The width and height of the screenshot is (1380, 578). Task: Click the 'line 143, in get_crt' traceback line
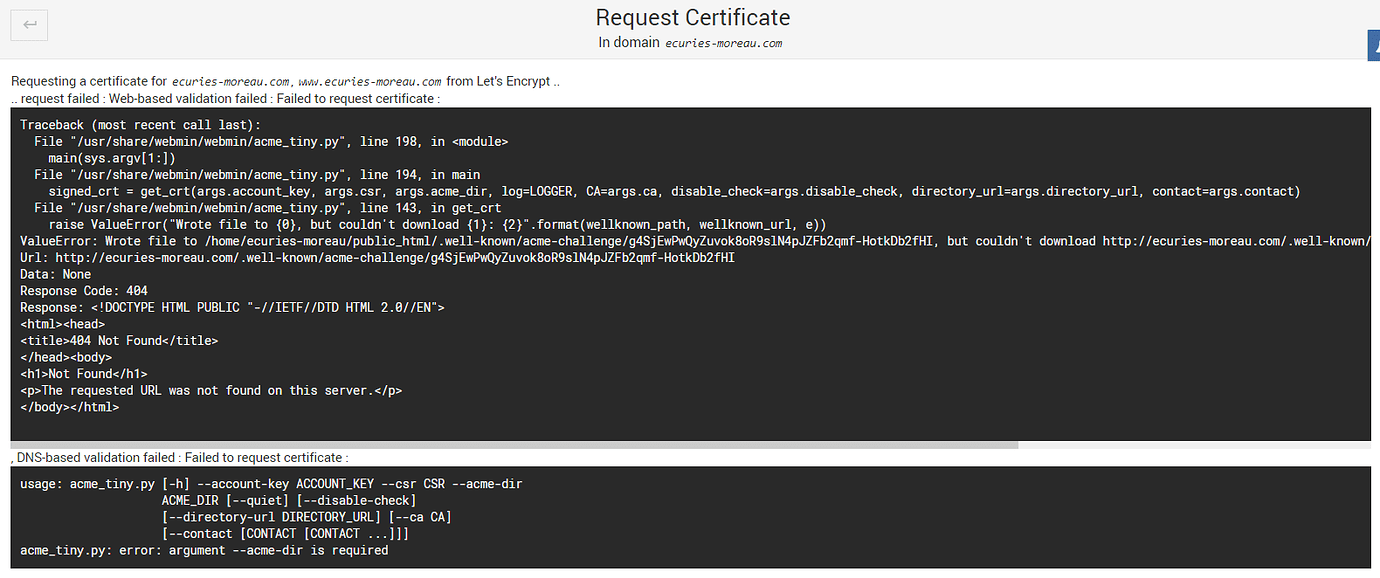(x=268, y=208)
